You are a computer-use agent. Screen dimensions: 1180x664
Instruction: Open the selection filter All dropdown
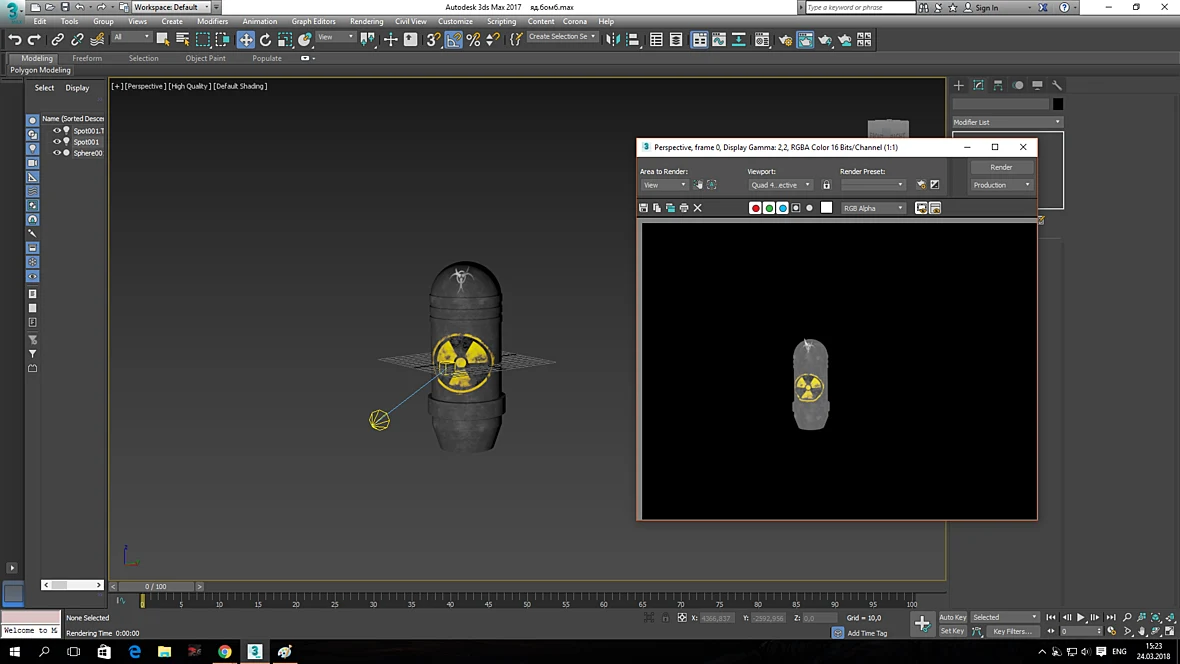(x=131, y=37)
